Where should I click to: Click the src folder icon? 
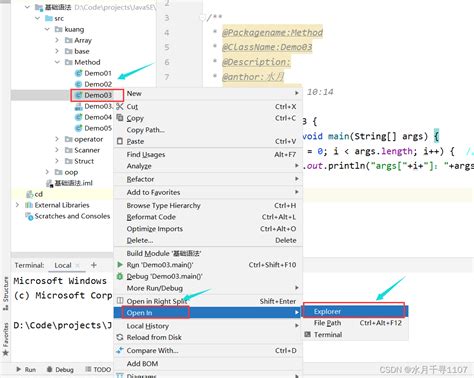click(49, 18)
